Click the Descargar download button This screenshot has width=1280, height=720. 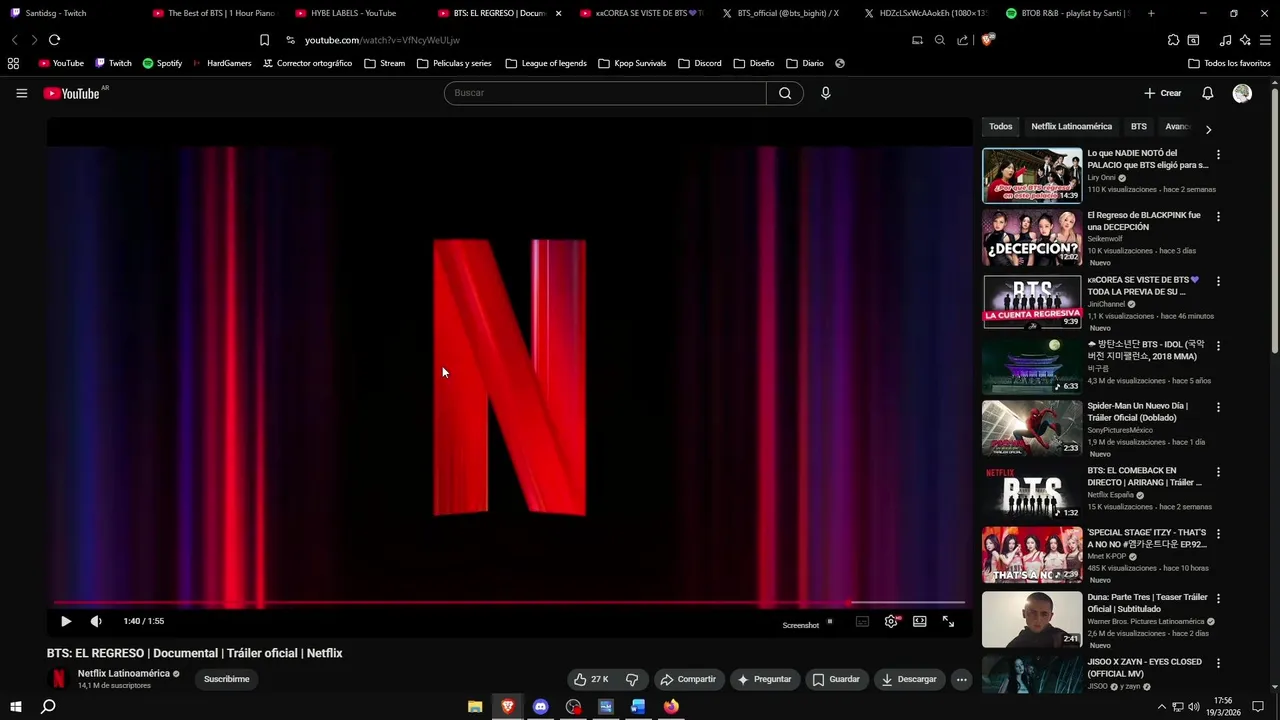(x=909, y=679)
